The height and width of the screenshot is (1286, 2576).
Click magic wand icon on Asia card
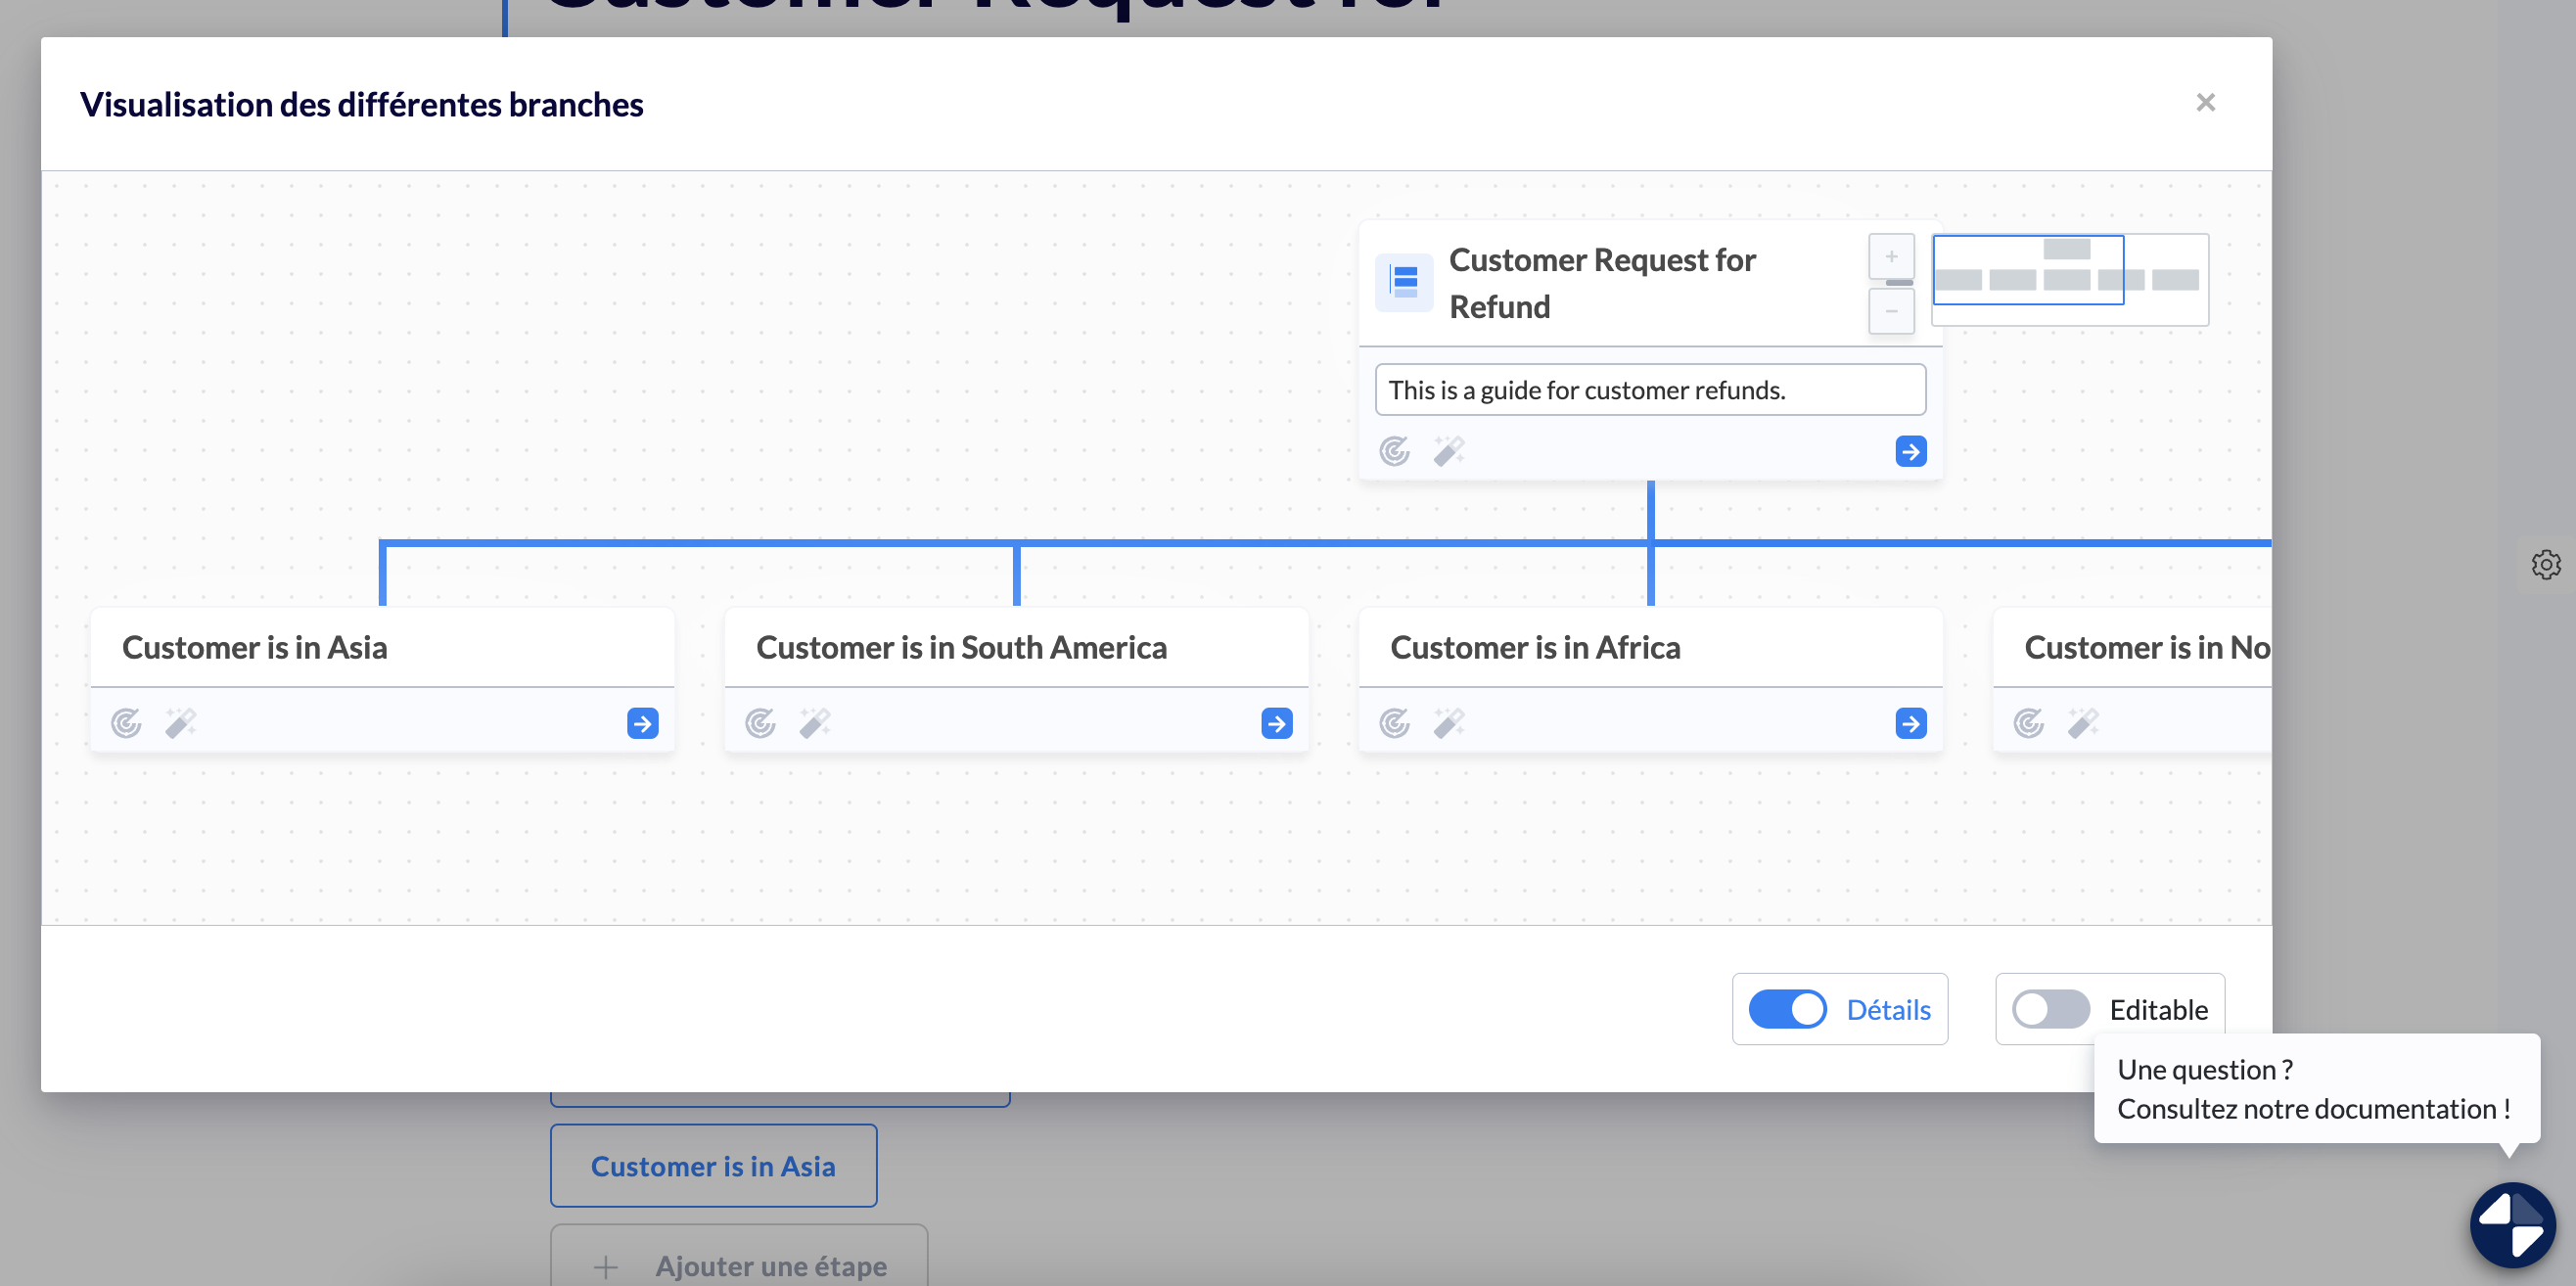pos(181,722)
